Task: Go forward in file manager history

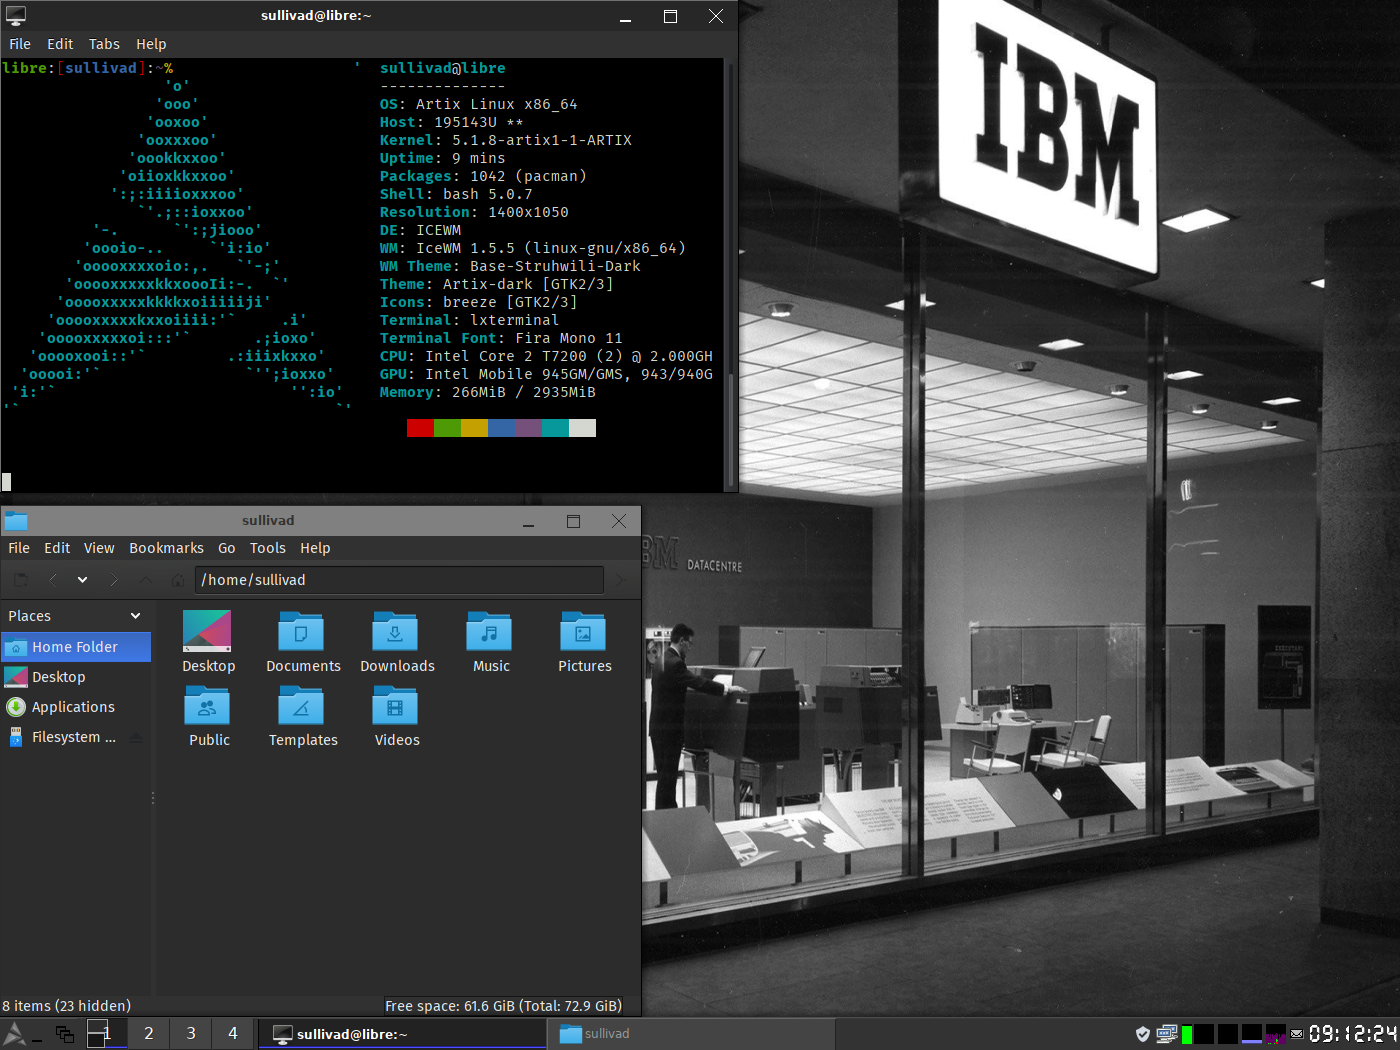Action: click(x=114, y=580)
